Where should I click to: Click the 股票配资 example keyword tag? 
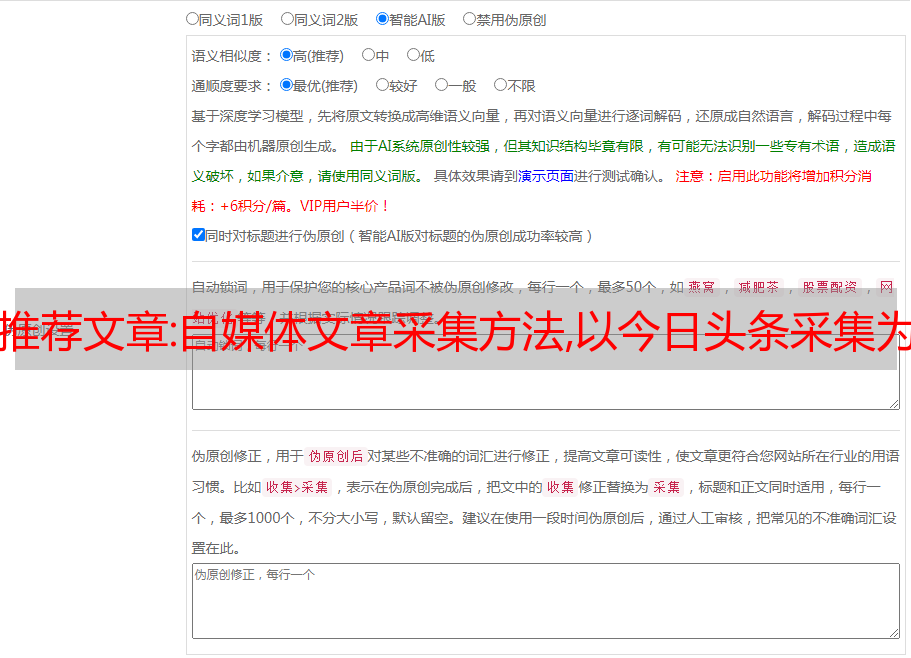pyautogui.click(x=829, y=287)
